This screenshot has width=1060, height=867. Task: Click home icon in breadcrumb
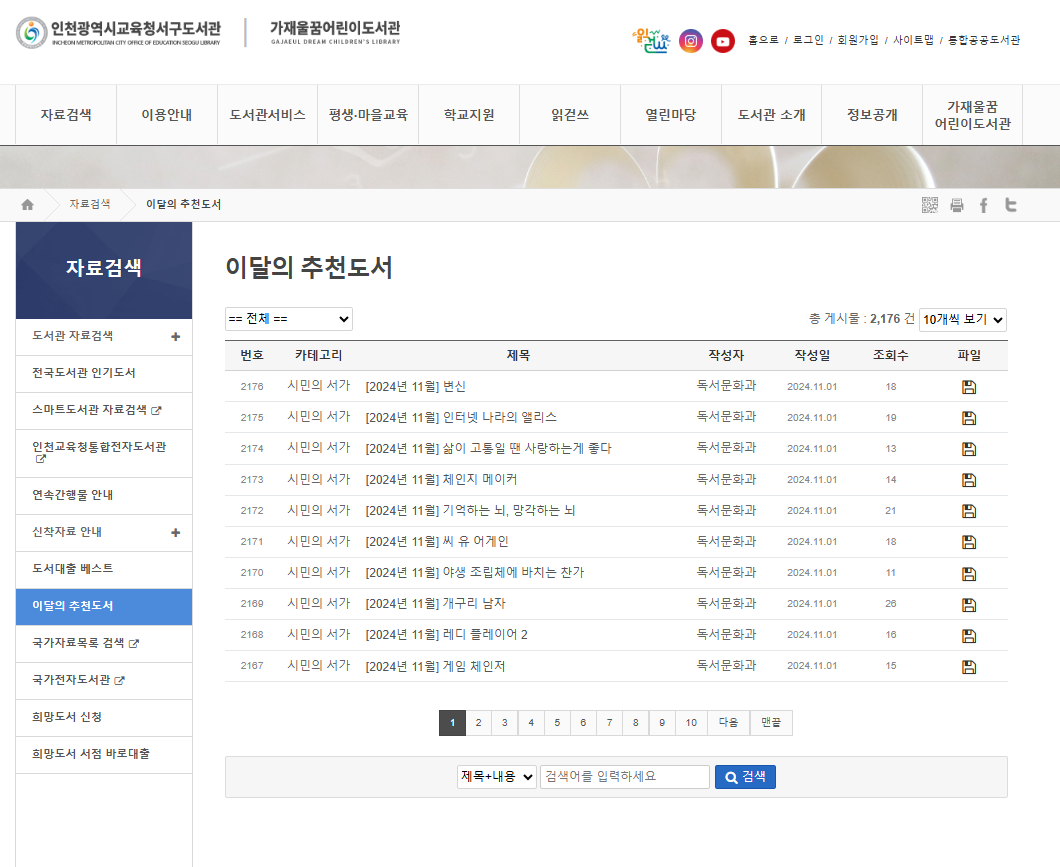(28, 205)
